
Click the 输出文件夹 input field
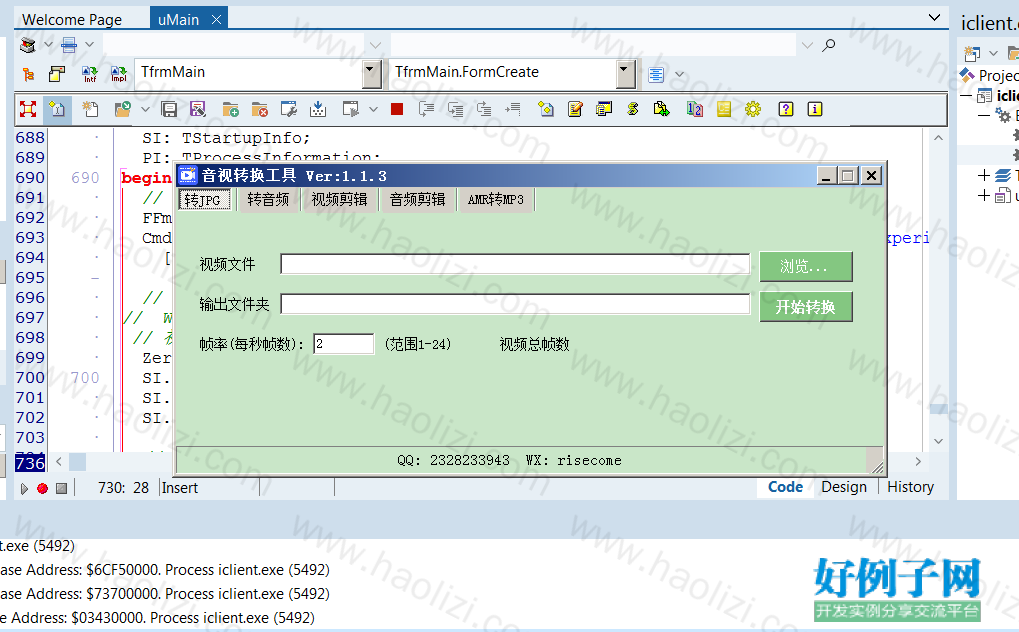[515, 304]
